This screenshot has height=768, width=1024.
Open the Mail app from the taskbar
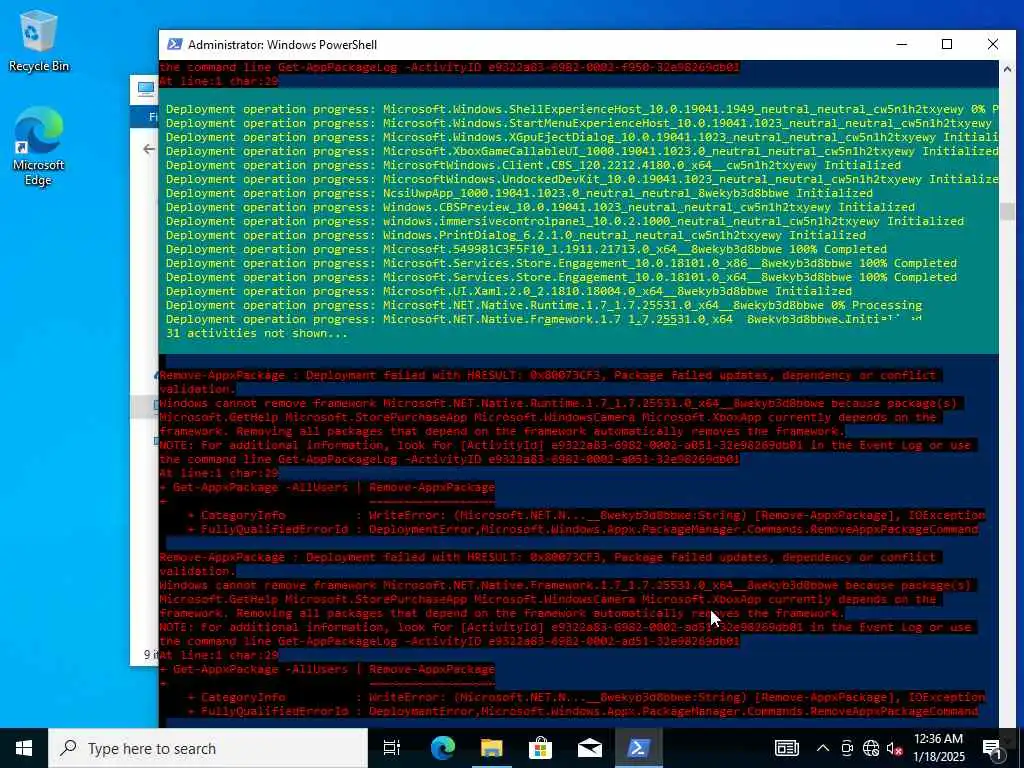[589, 748]
